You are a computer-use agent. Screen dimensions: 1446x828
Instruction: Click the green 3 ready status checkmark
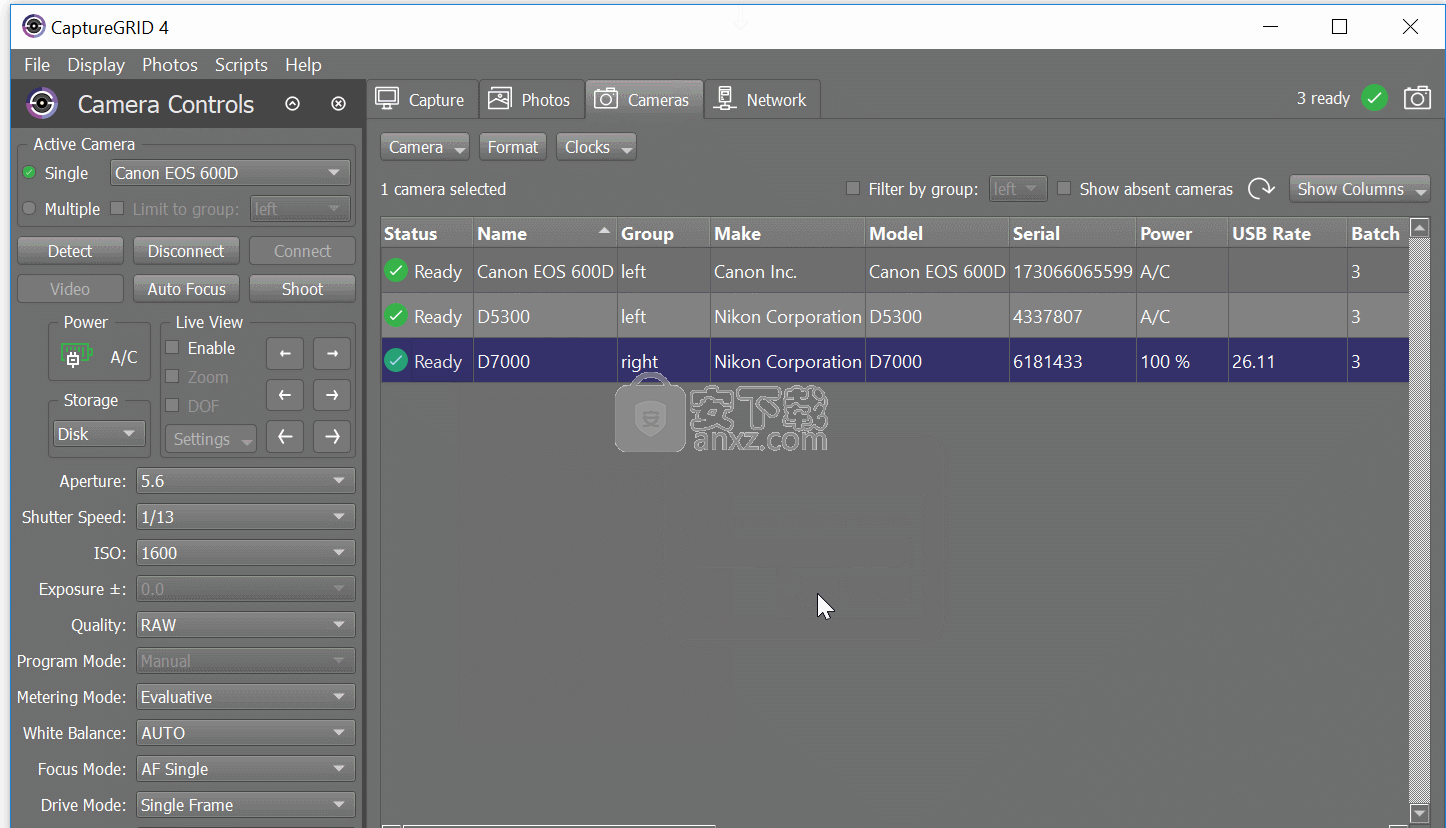click(x=1375, y=98)
